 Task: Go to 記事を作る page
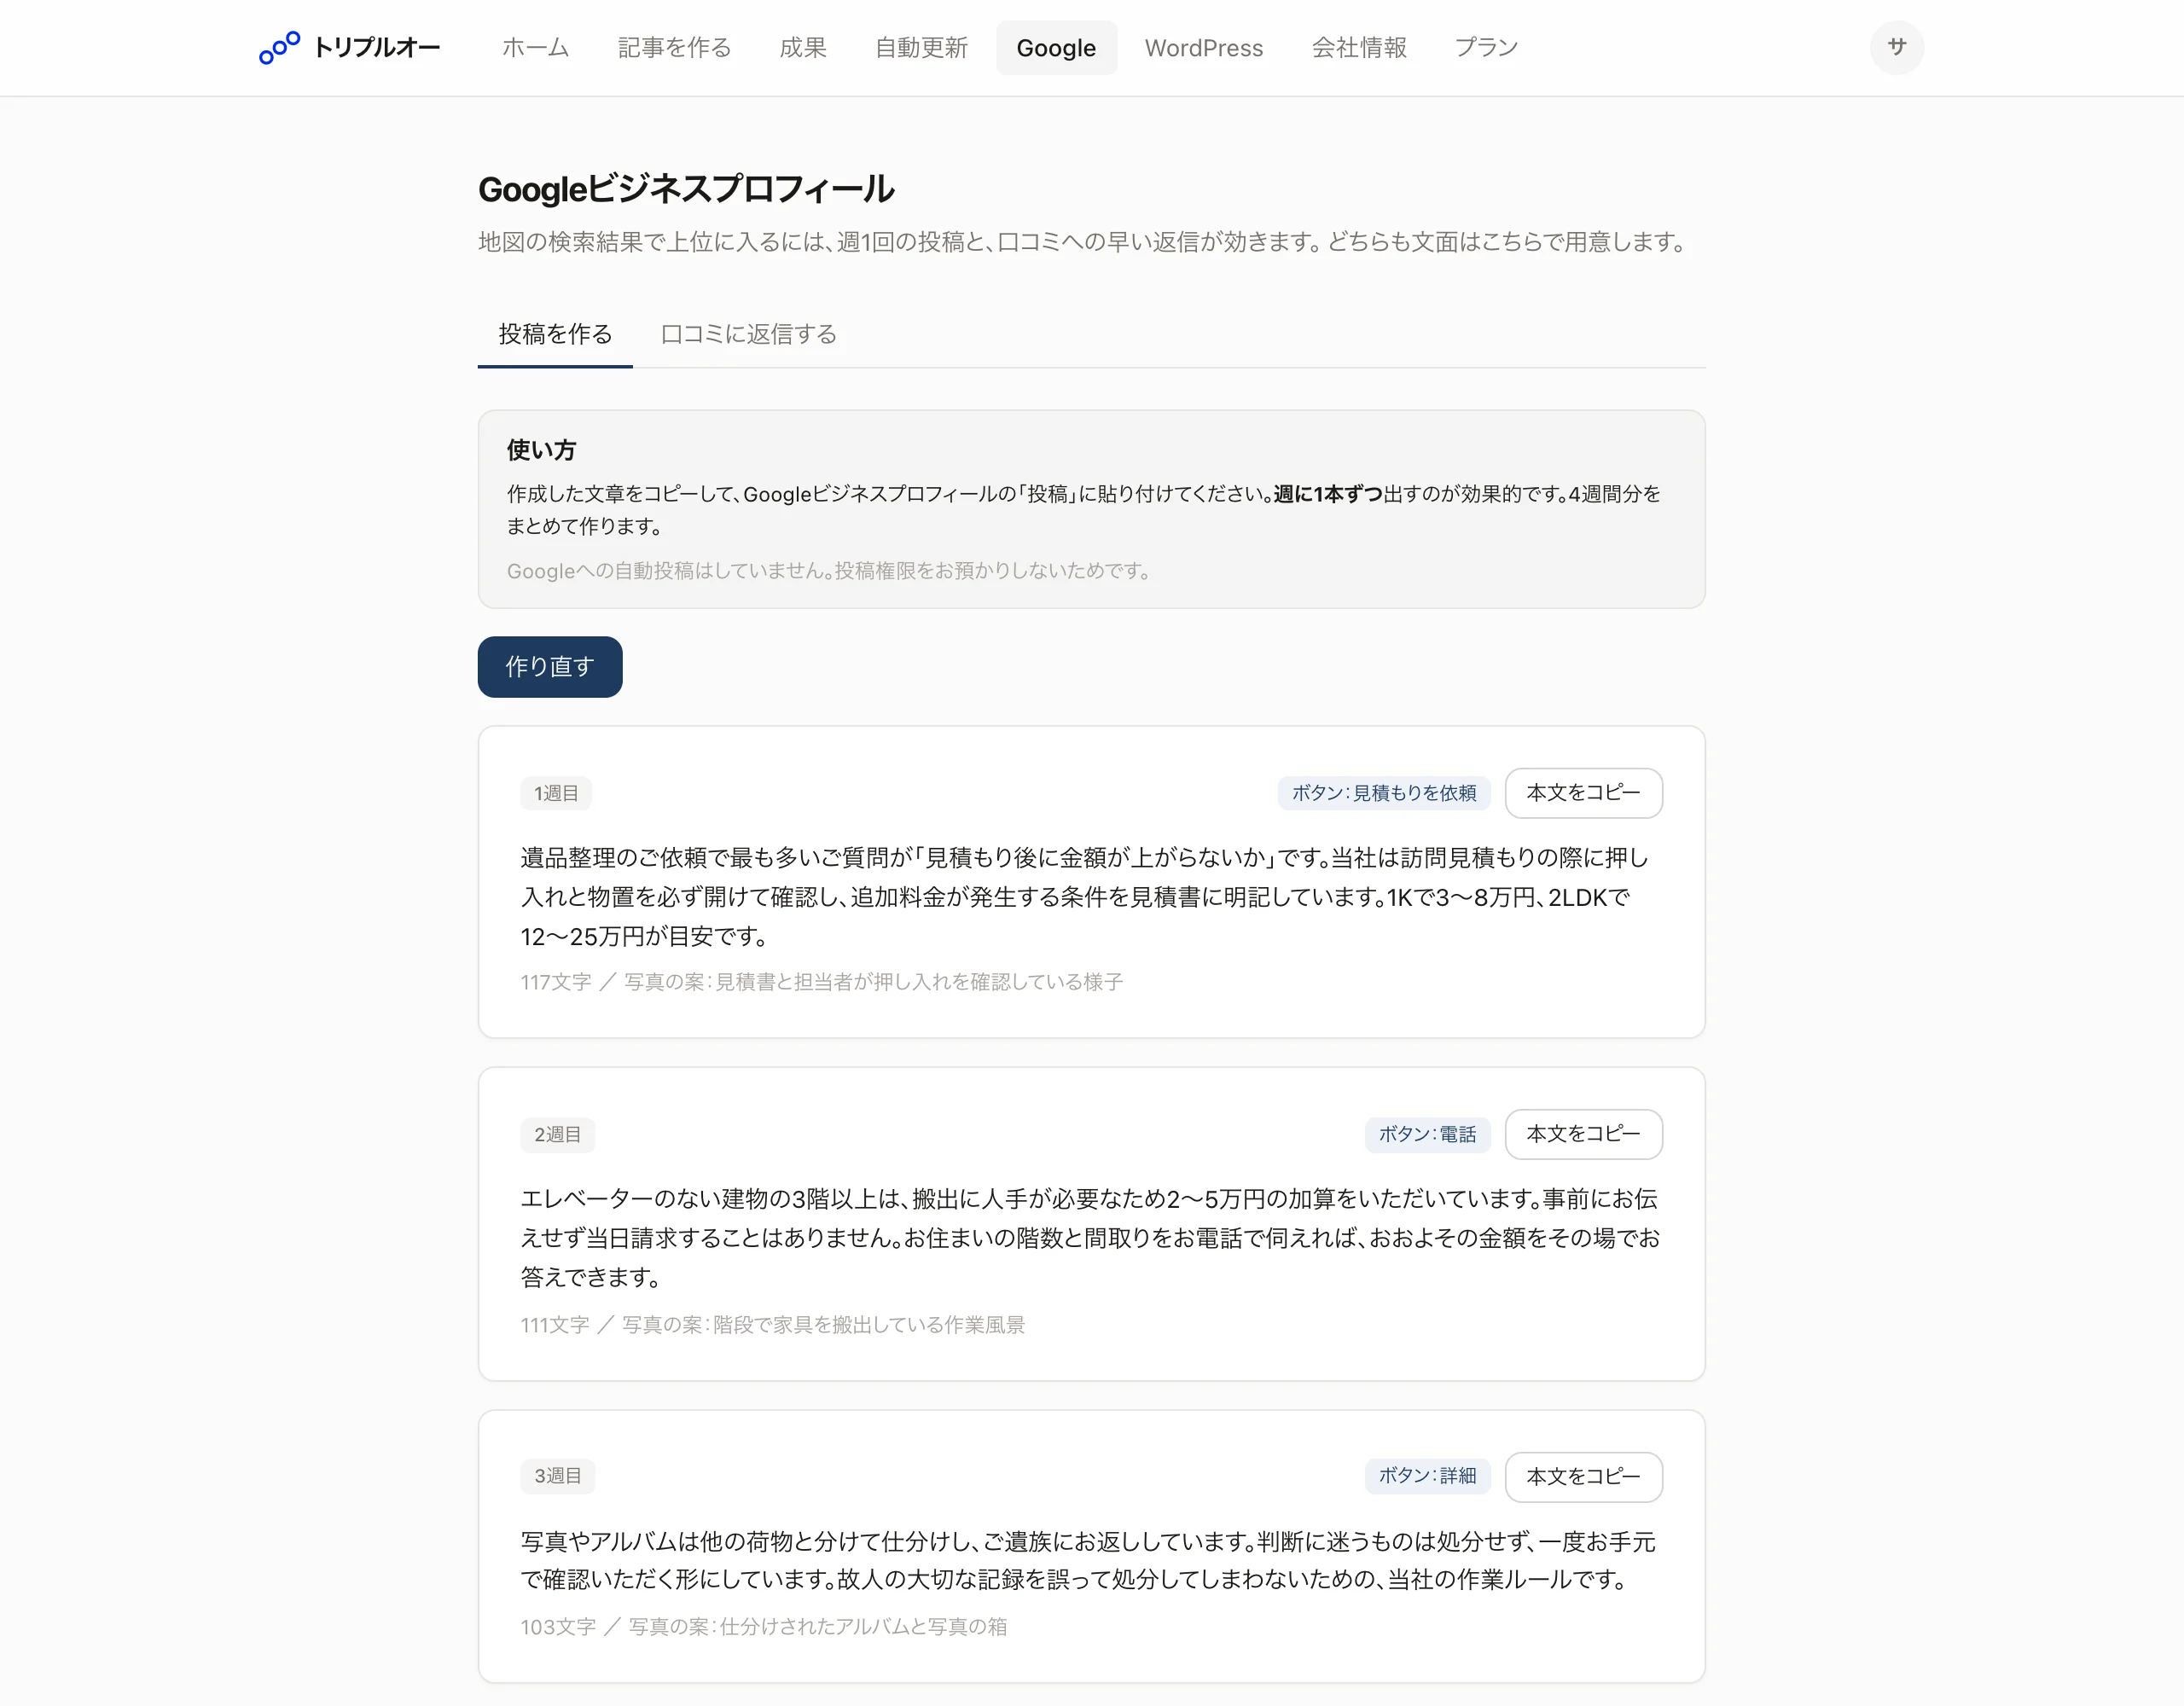(674, 48)
